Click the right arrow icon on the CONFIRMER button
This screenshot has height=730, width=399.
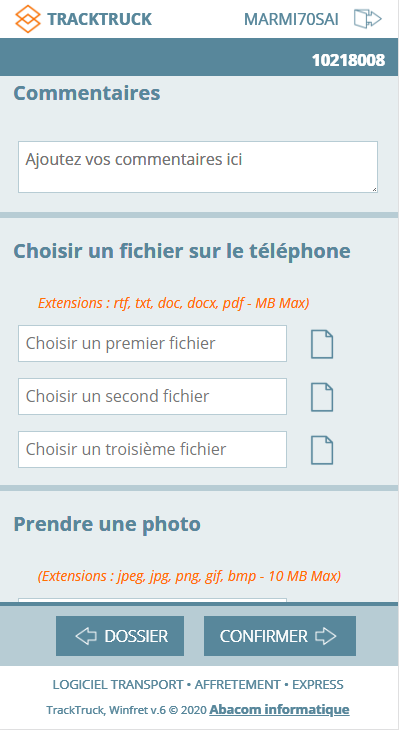tap(325, 636)
